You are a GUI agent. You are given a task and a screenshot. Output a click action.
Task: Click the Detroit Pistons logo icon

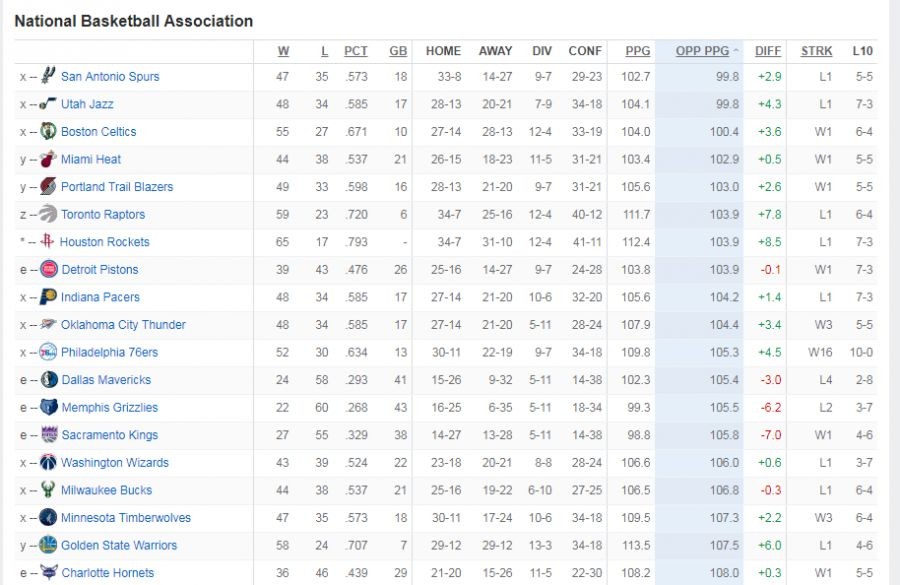click(49, 269)
